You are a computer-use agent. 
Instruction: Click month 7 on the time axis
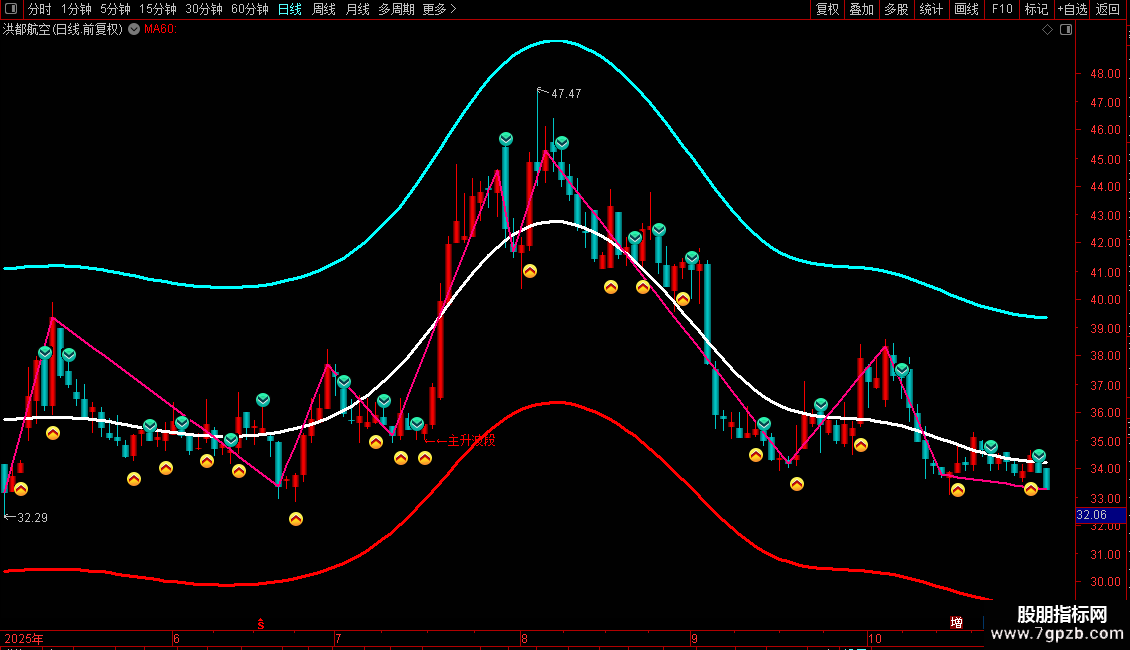pos(338,638)
